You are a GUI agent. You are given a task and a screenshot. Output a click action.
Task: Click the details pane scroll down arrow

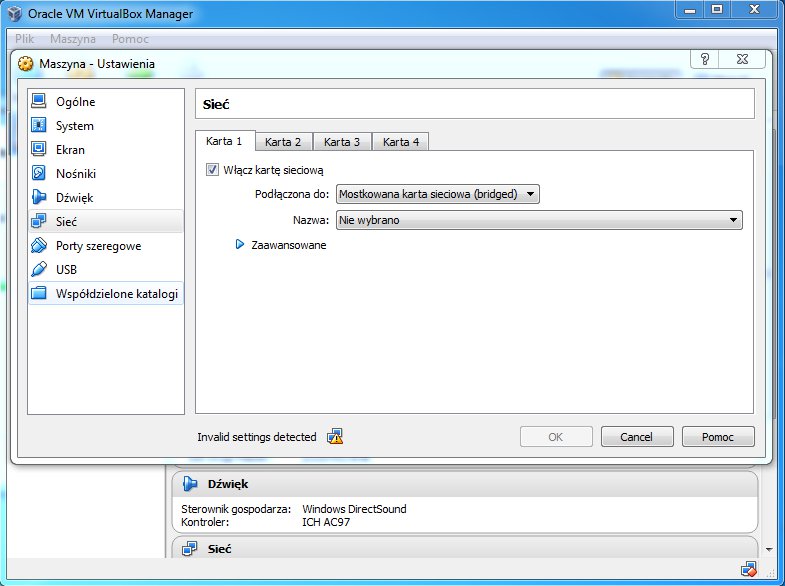(769, 550)
